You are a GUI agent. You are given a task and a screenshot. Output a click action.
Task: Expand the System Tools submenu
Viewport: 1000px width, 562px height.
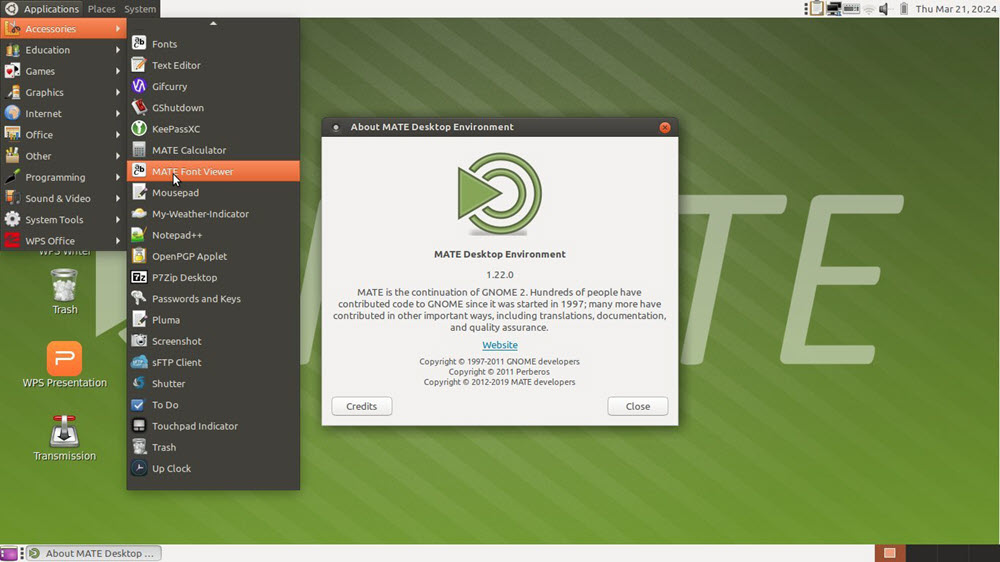54,220
